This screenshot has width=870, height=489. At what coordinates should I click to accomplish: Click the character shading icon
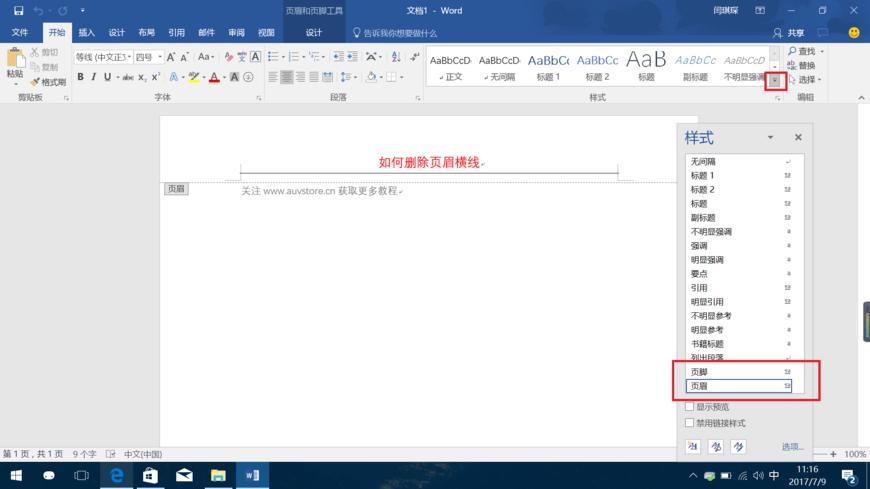234,77
